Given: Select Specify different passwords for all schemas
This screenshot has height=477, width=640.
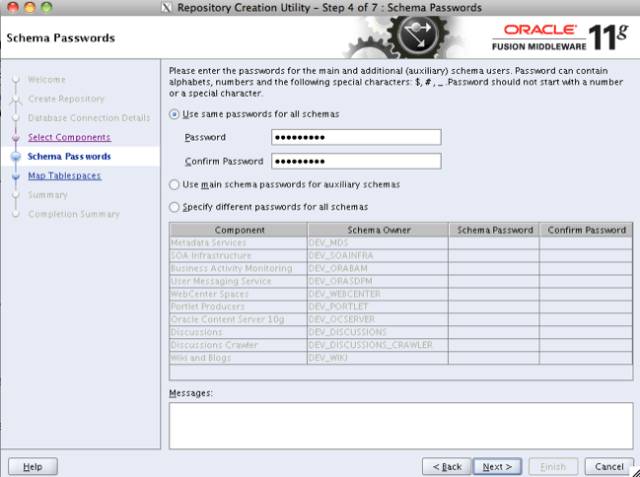Looking at the screenshot, I should coord(175,207).
